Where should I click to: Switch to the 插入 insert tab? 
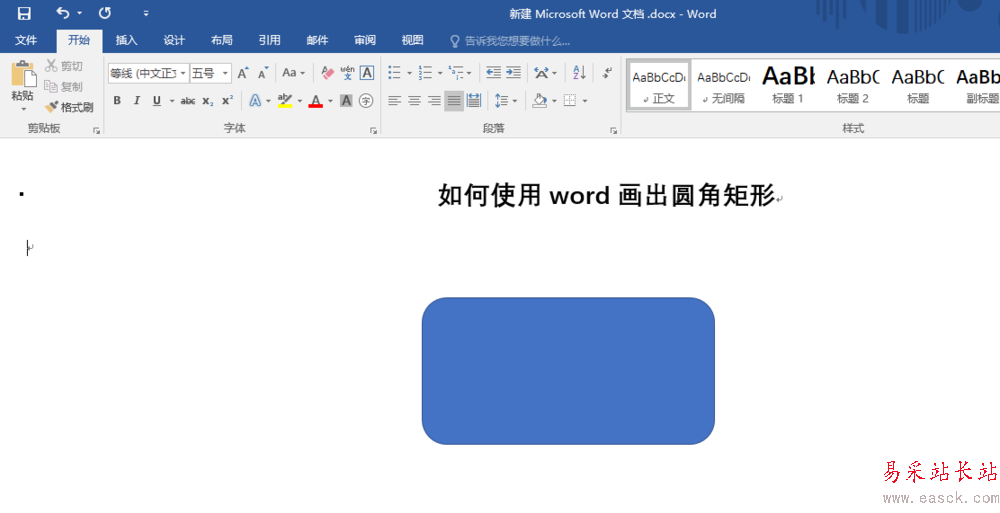pos(126,41)
